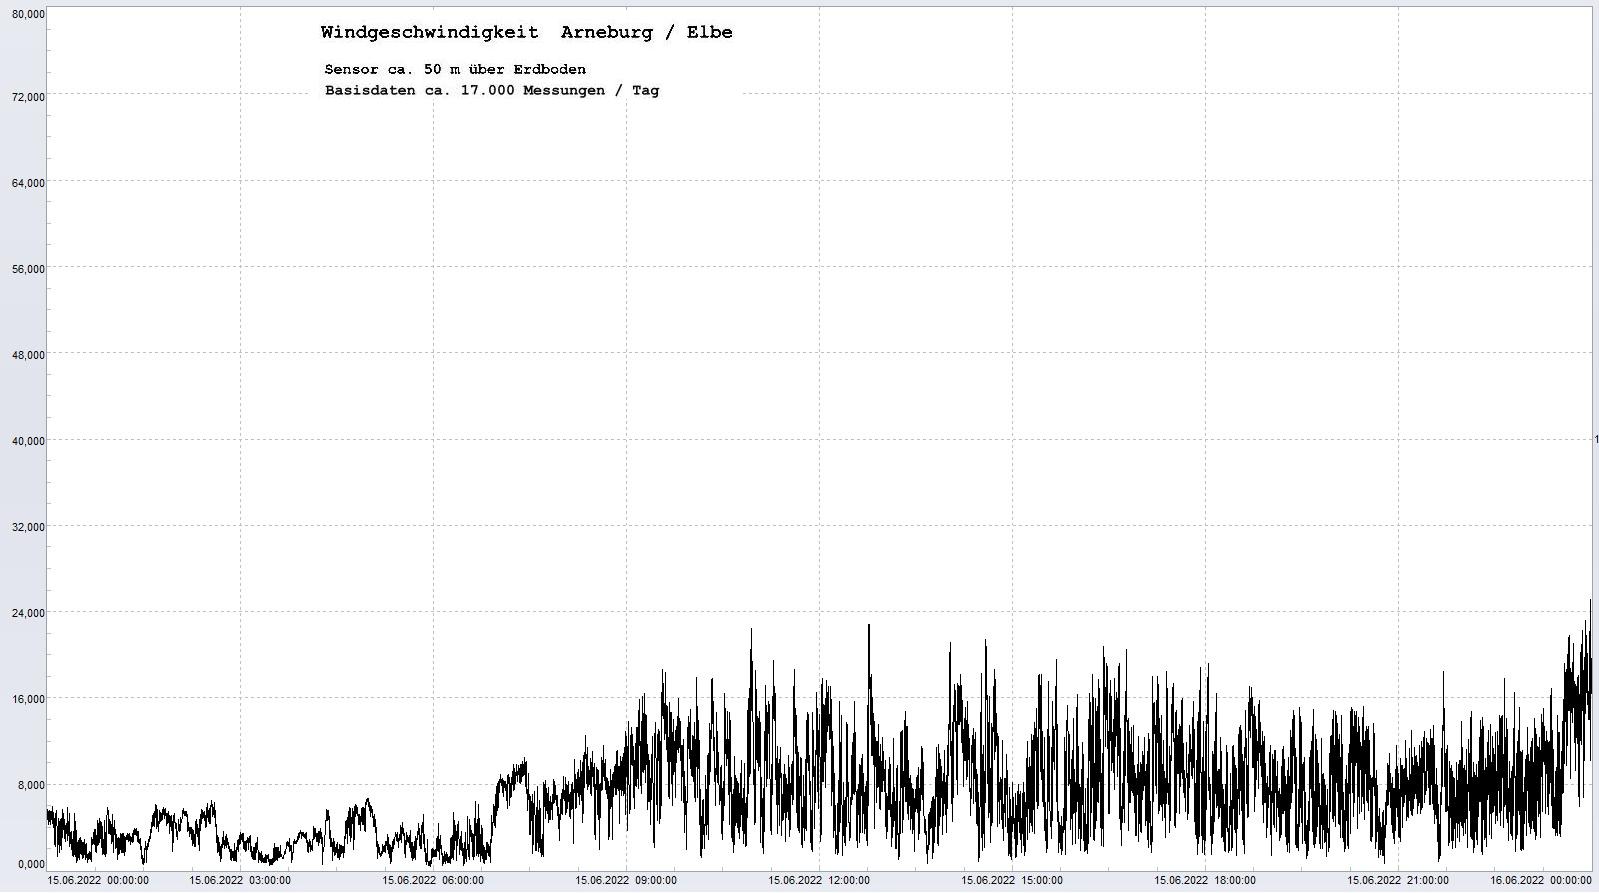Click the 15.06.2022 18:00:00 time label
The image size is (1599, 893).
1205,880
